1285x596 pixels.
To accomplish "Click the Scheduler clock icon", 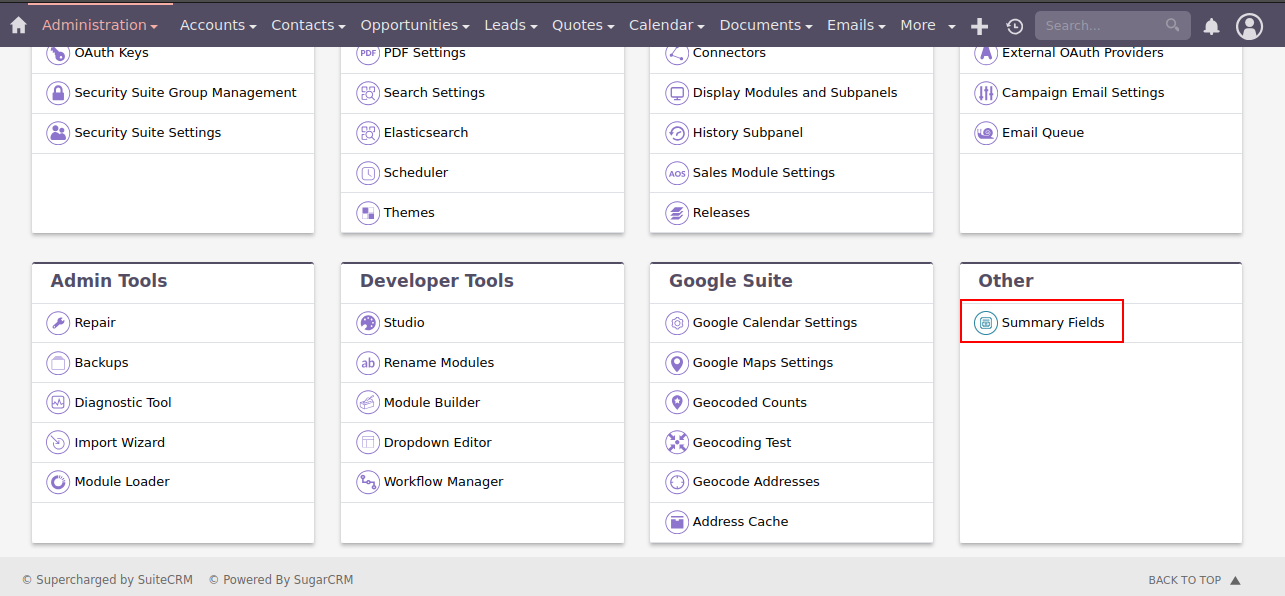I will click(x=368, y=173).
